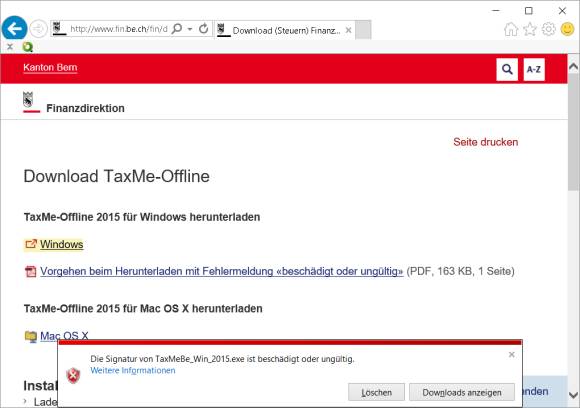Maximize the browser window

point(529,11)
